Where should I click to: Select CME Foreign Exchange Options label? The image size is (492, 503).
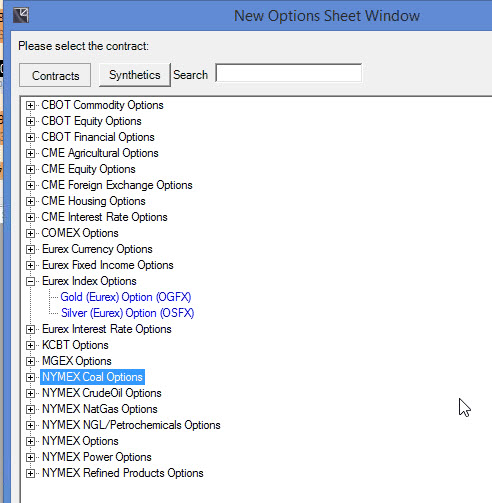117,185
